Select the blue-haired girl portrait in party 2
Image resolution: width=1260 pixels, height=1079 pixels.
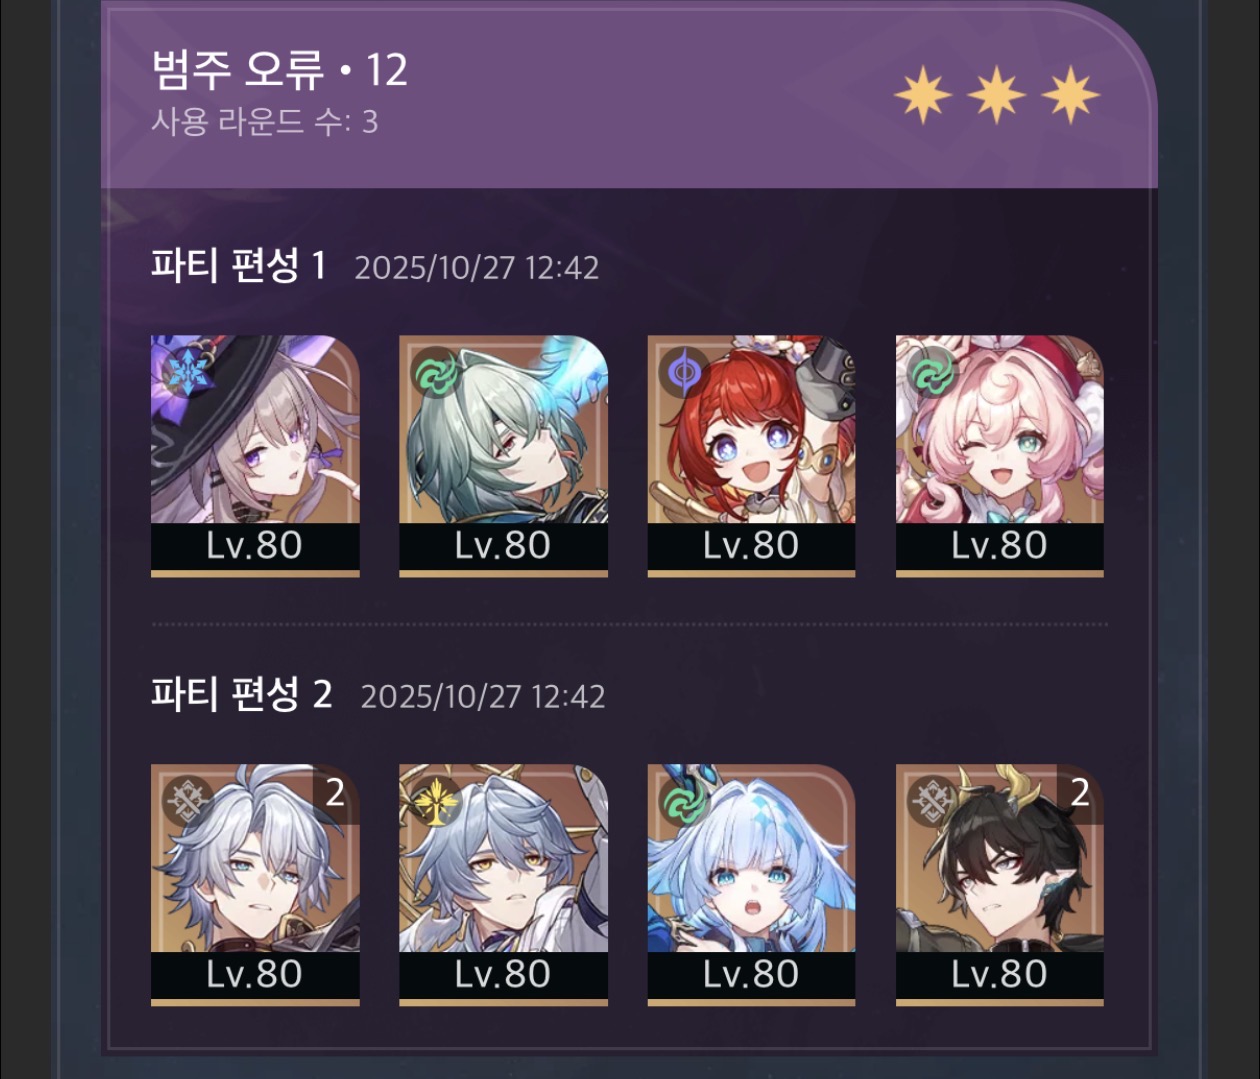(x=751, y=884)
